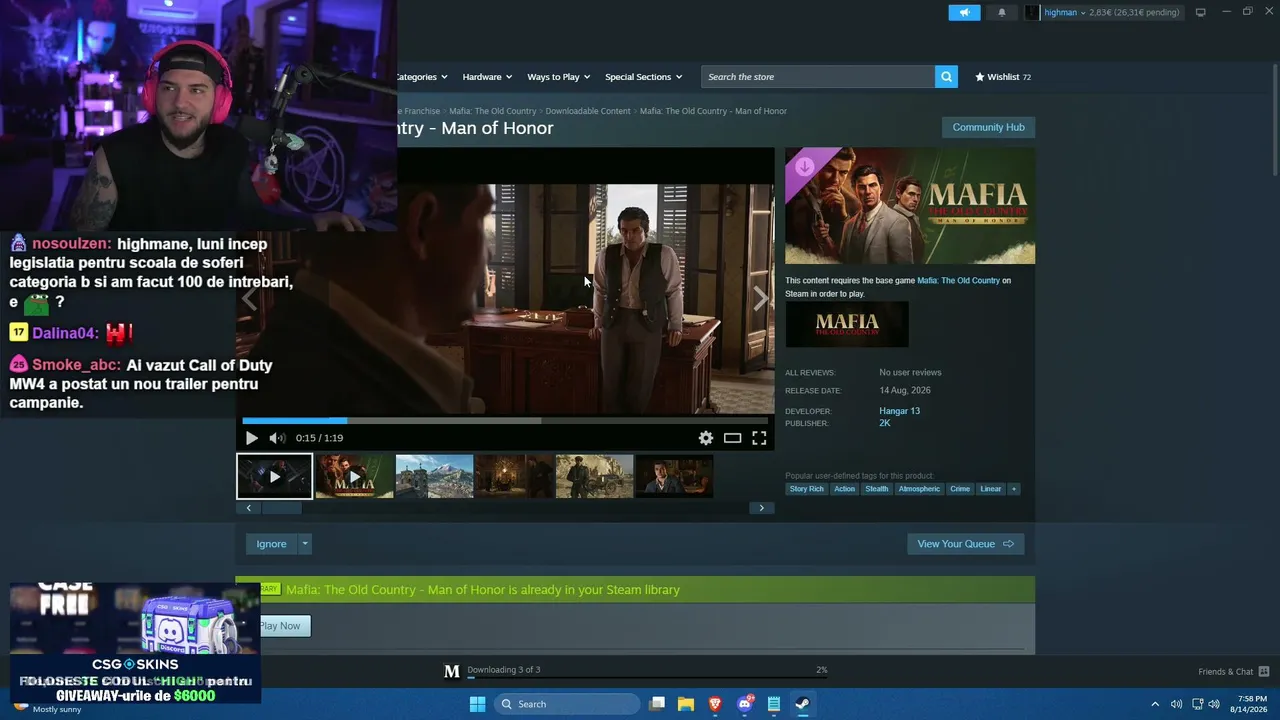The width and height of the screenshot is (1280, 720).
Task: Click the Stealth tag
Action: (877, 489)
